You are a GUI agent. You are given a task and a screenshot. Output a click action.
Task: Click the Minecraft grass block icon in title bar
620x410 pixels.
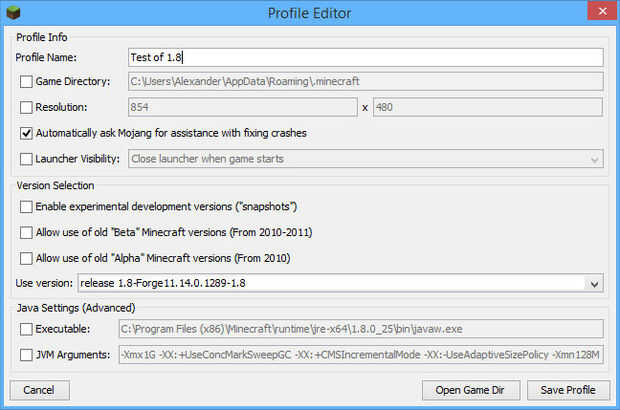[13, 13]
